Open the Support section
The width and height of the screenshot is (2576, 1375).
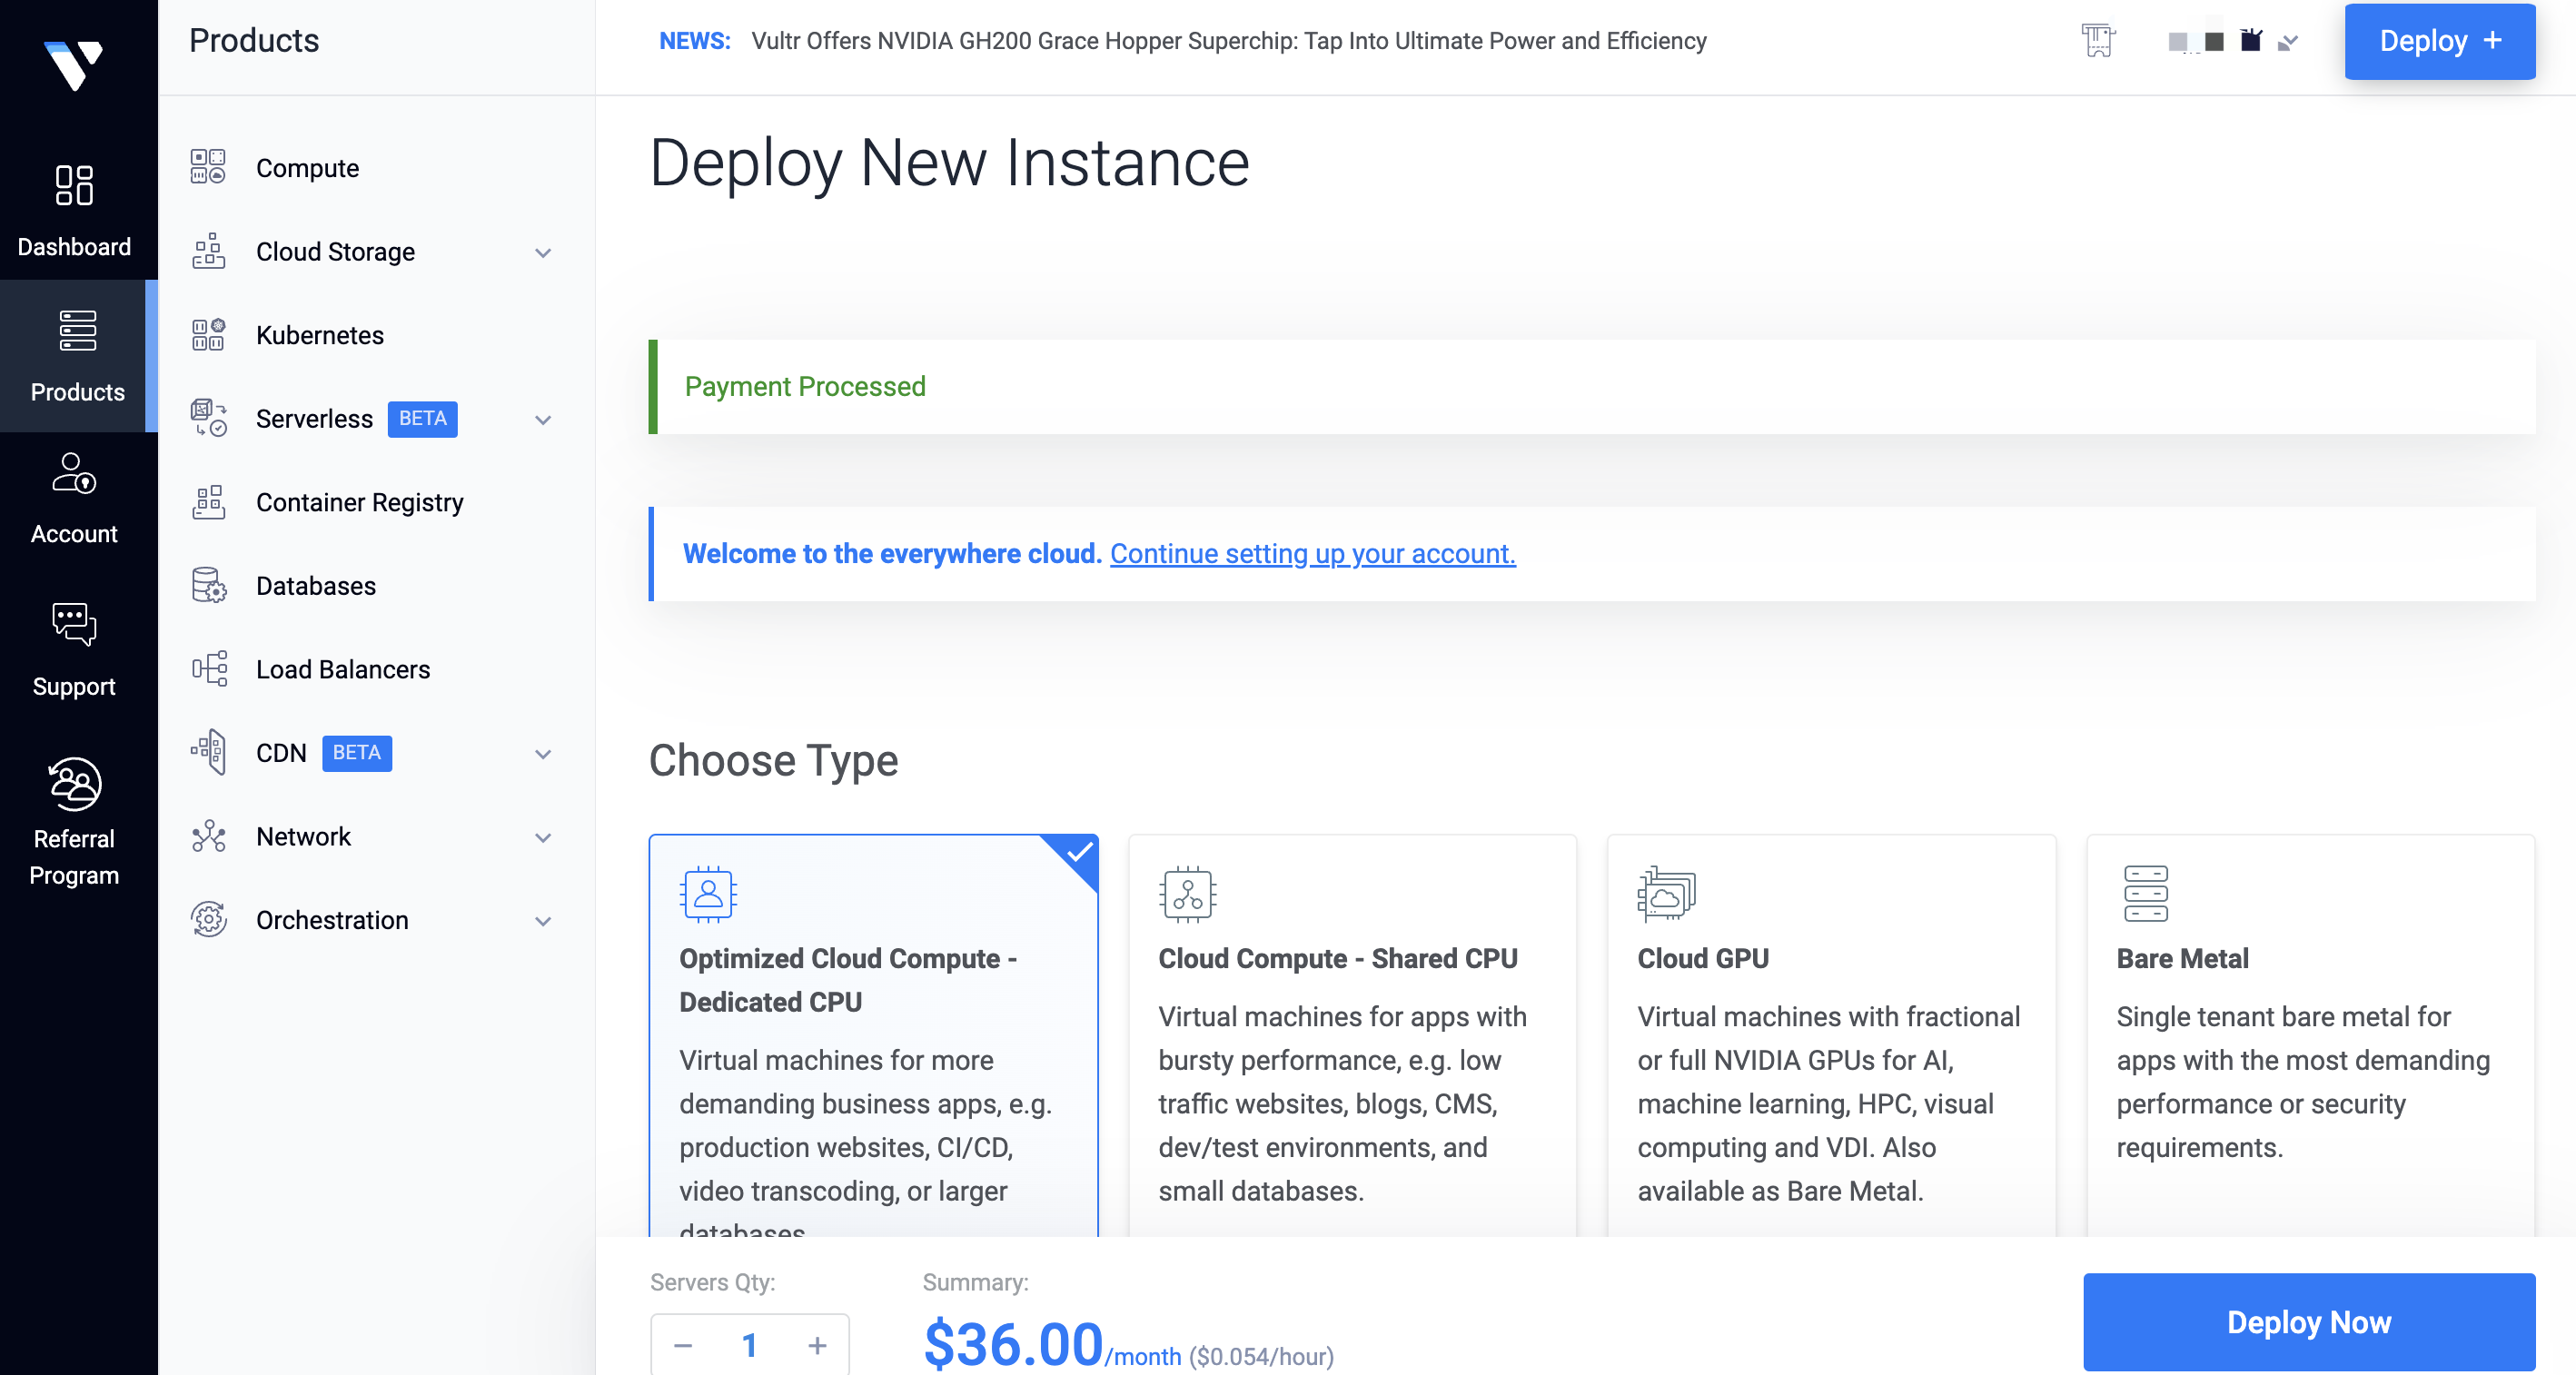pos(74,650)
